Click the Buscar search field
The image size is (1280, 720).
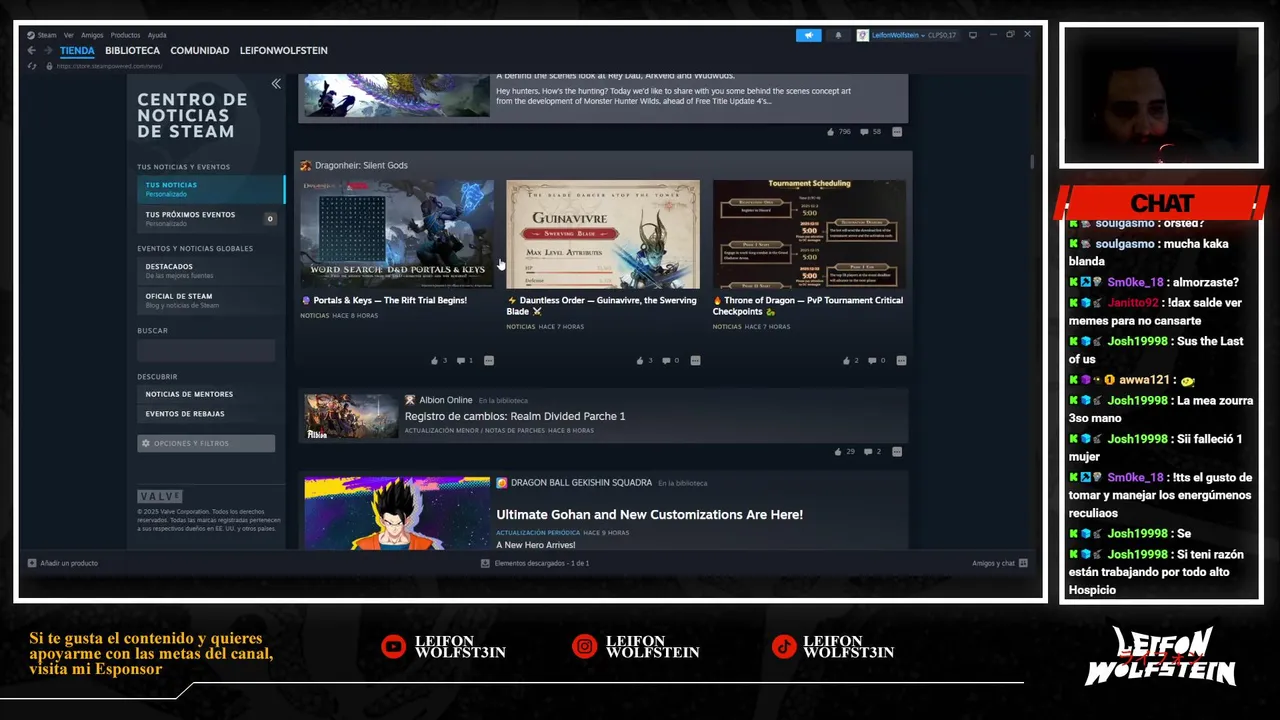[x=206, y=351]
